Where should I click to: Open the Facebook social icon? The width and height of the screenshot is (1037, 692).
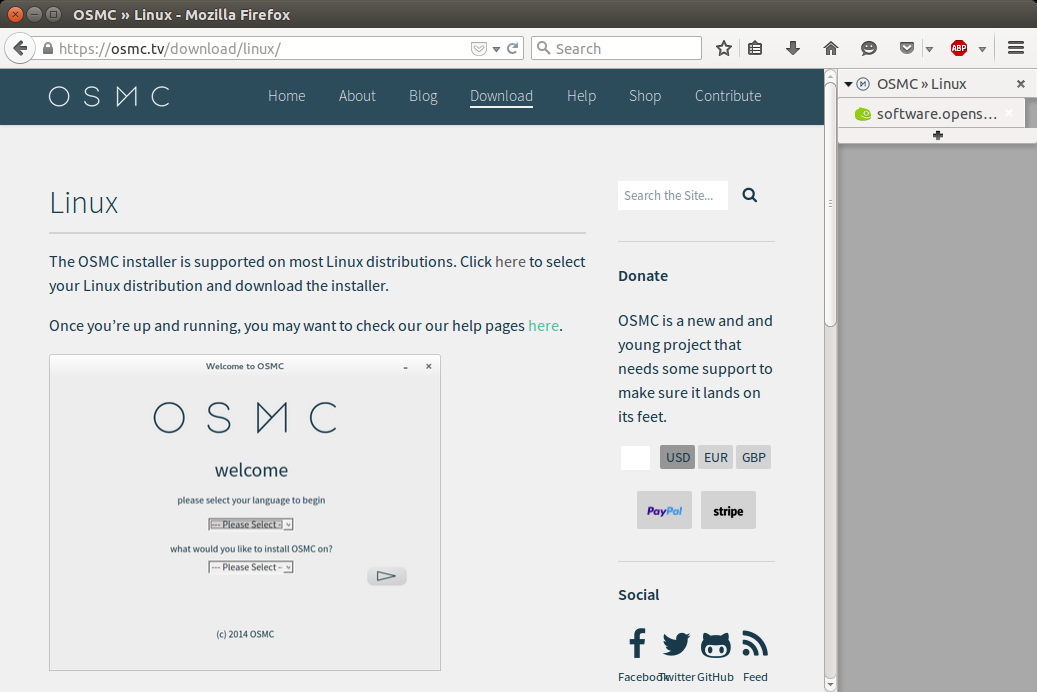click(x=637, y=644)
